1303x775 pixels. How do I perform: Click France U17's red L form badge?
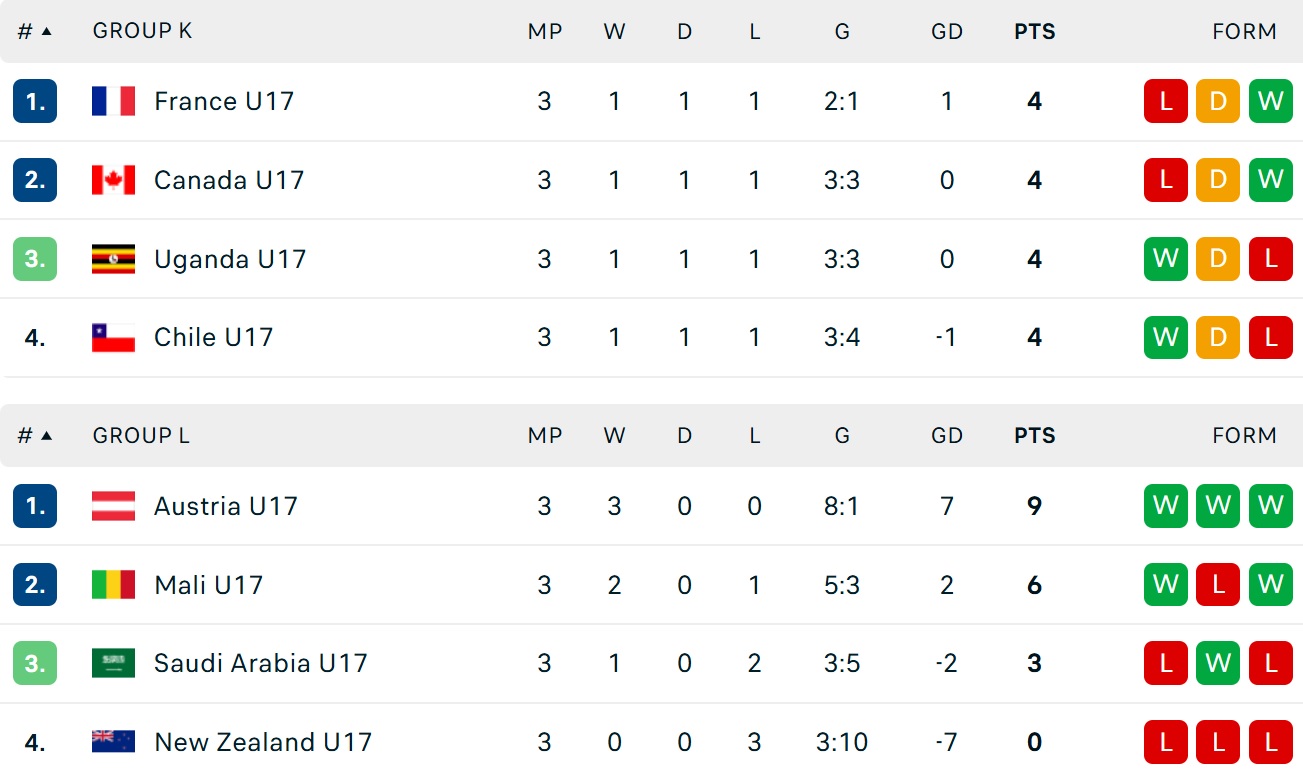point(1165,101)
